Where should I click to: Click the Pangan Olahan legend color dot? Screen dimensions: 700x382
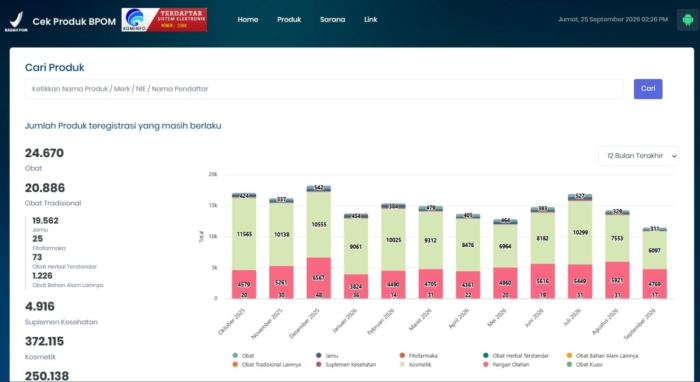pyautogui.click(x=485, y=365)
